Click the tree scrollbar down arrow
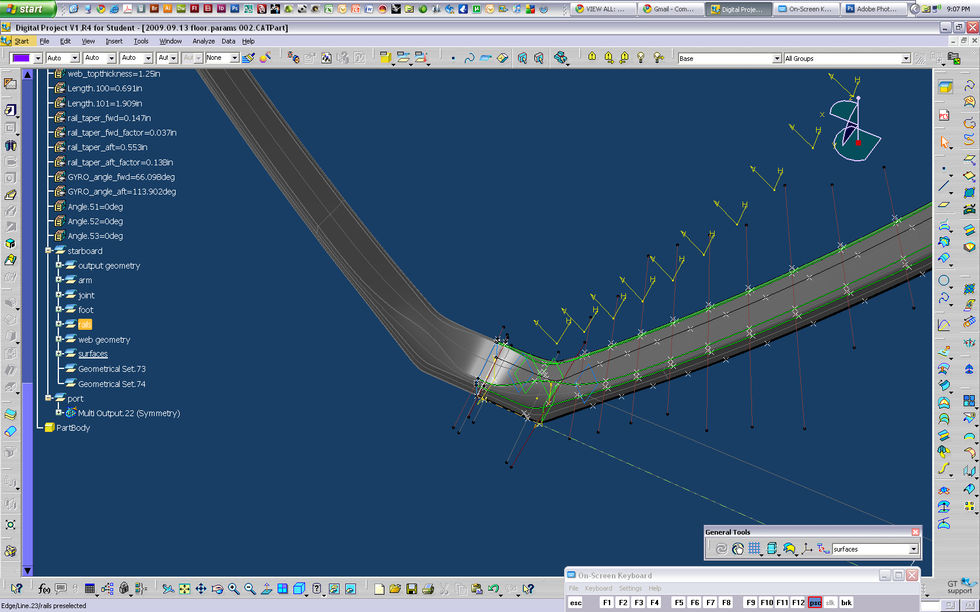 27,570
